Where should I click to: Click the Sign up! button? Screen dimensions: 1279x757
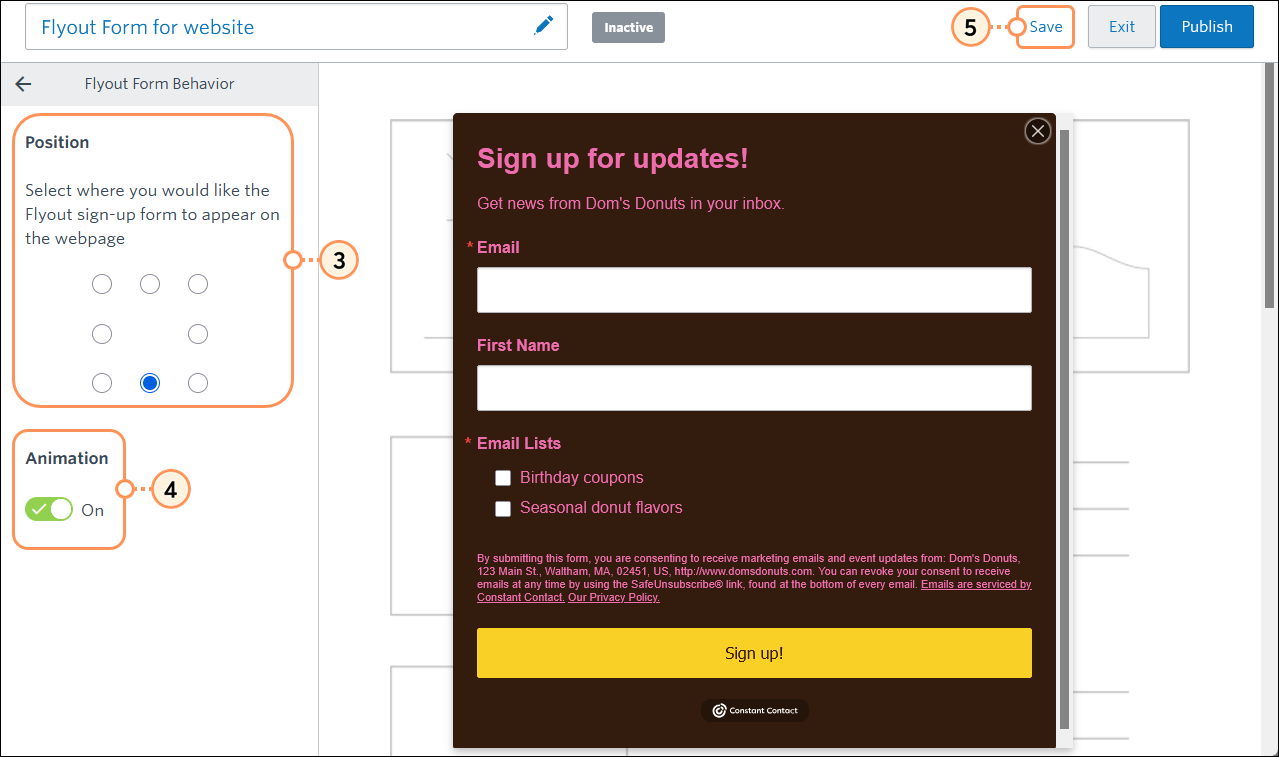point(754,652)
